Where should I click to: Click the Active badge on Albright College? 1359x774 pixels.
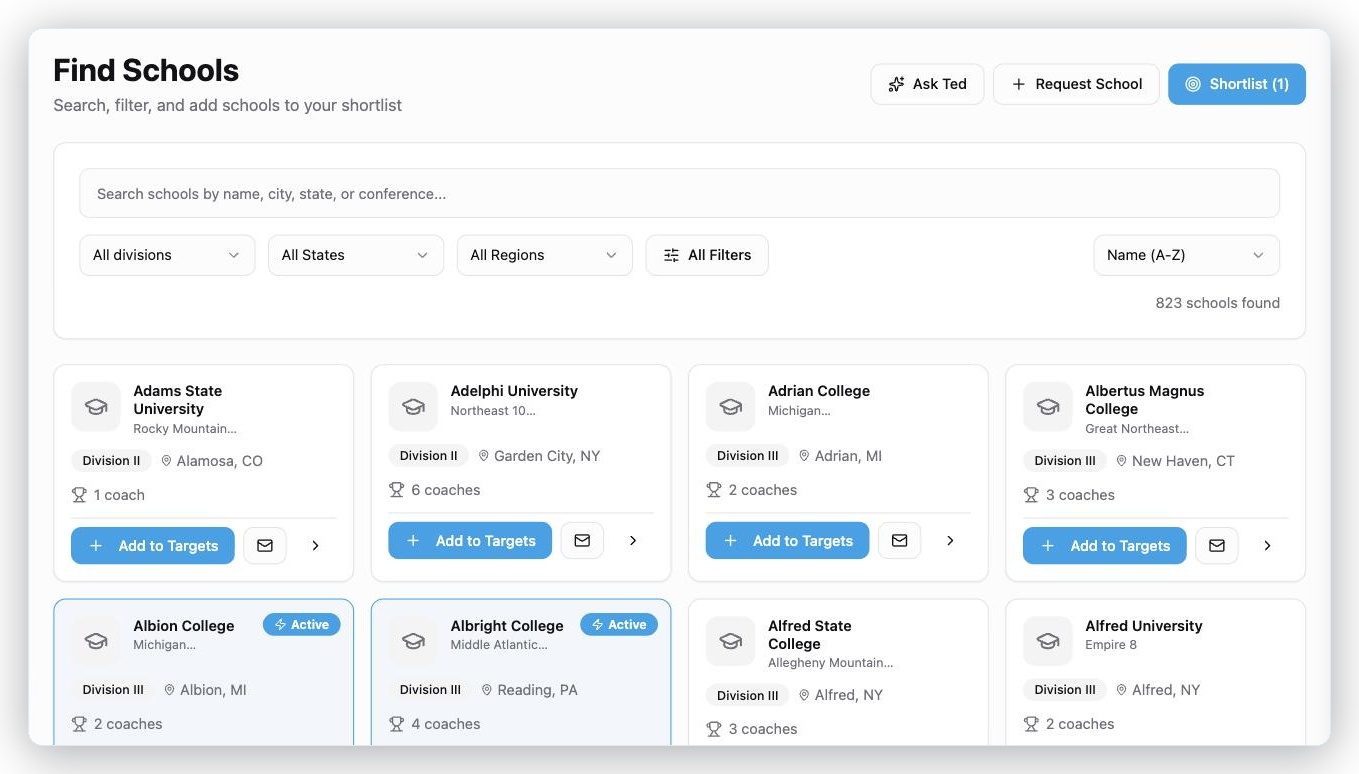[619, 625]
